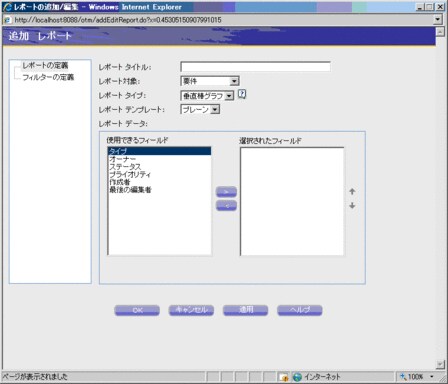Screen dimensions: 448x384
Task: Select タイプ in available fields list
Action: click(x=160, y=151)
